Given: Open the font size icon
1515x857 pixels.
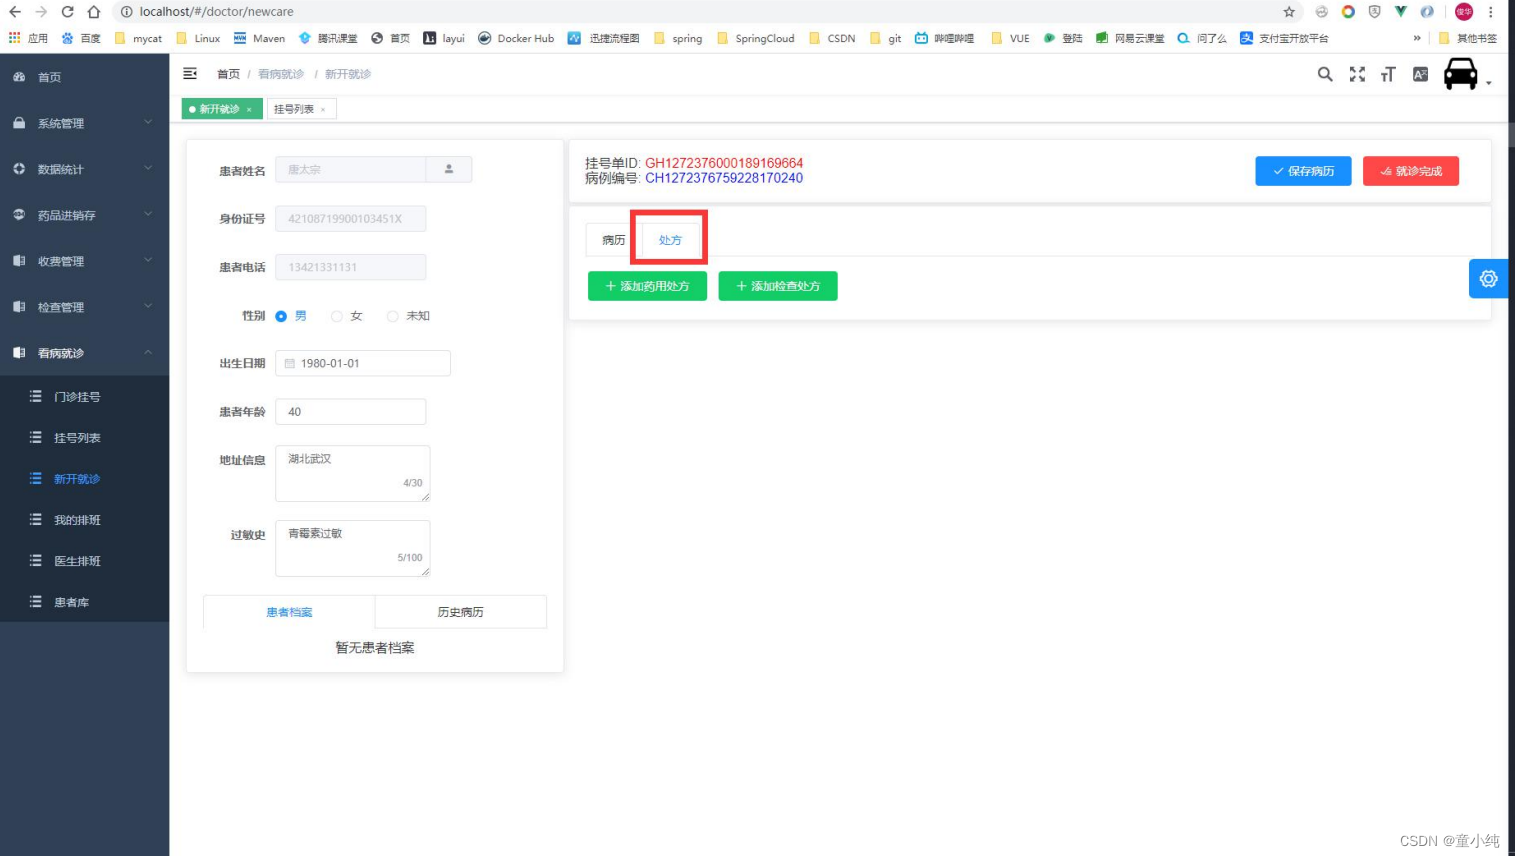Looking at the screenshot, I should point(1388,74).
